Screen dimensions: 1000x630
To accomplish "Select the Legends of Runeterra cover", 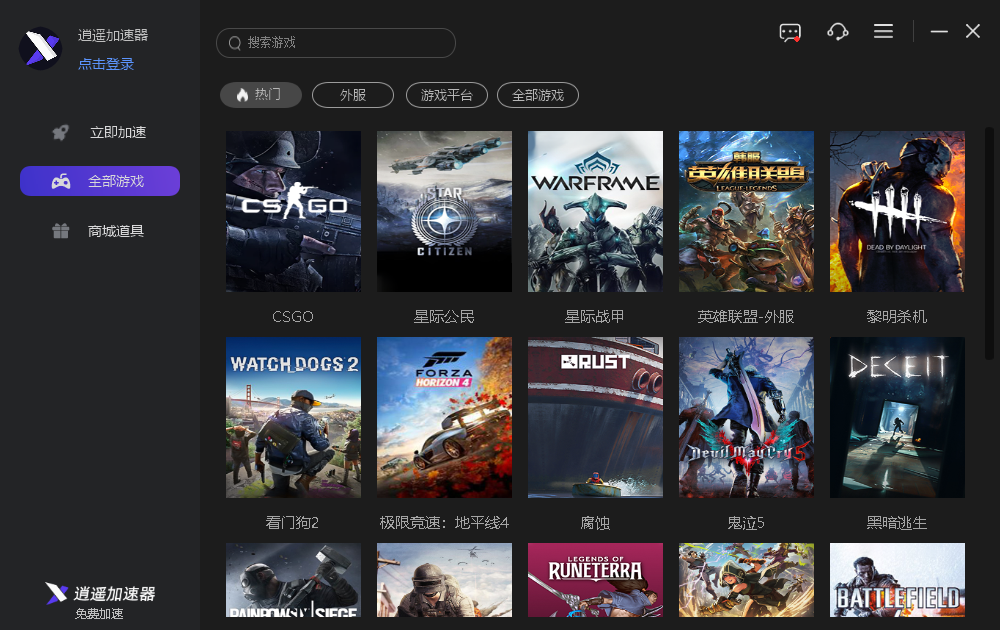I will (x=596, y=580).
